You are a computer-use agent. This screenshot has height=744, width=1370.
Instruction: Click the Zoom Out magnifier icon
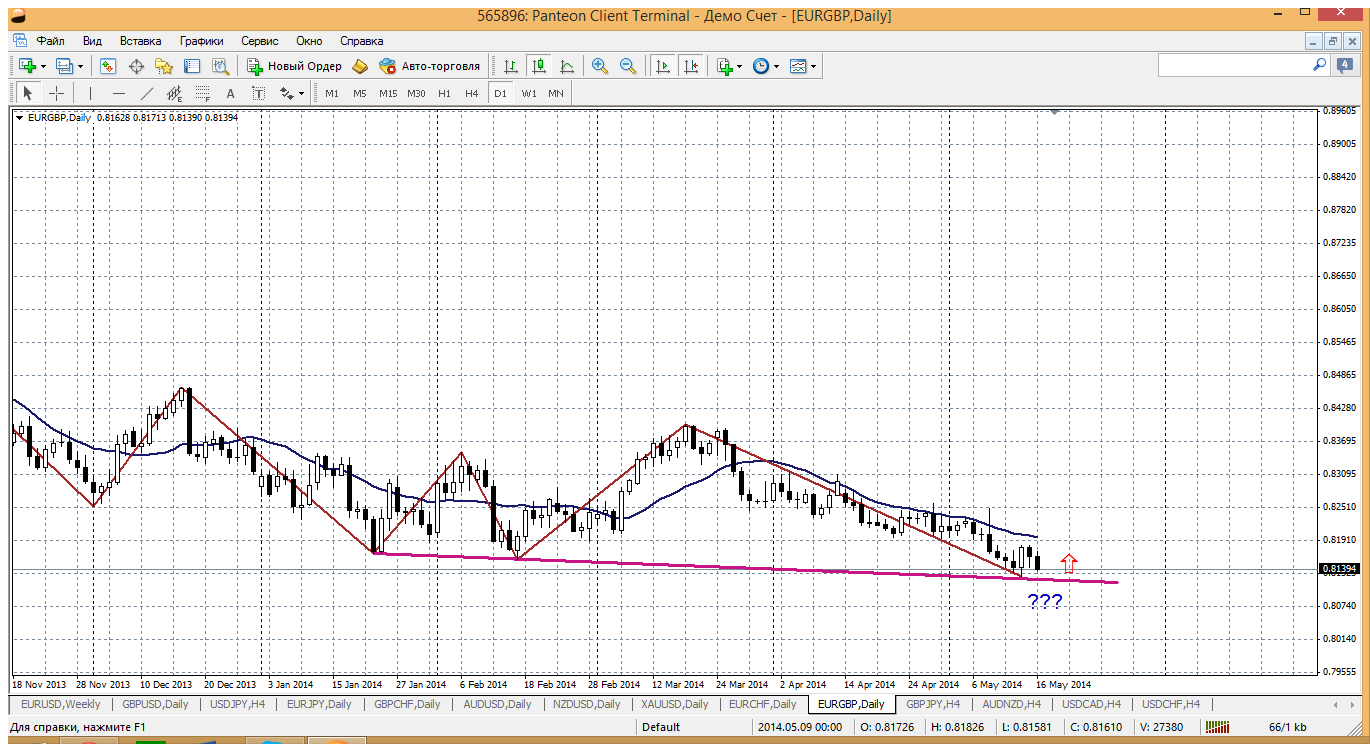(628, 66)
